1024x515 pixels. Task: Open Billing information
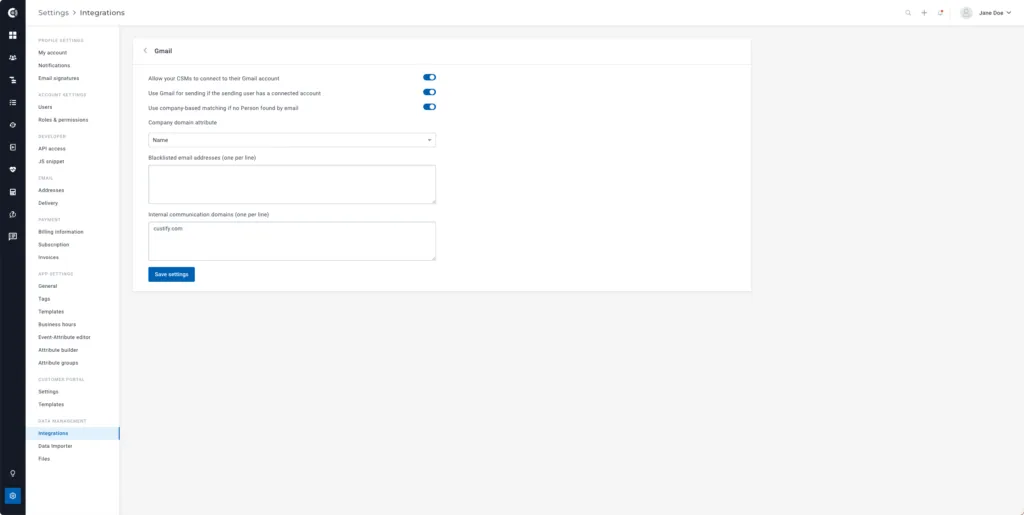[x=61, y=232]
